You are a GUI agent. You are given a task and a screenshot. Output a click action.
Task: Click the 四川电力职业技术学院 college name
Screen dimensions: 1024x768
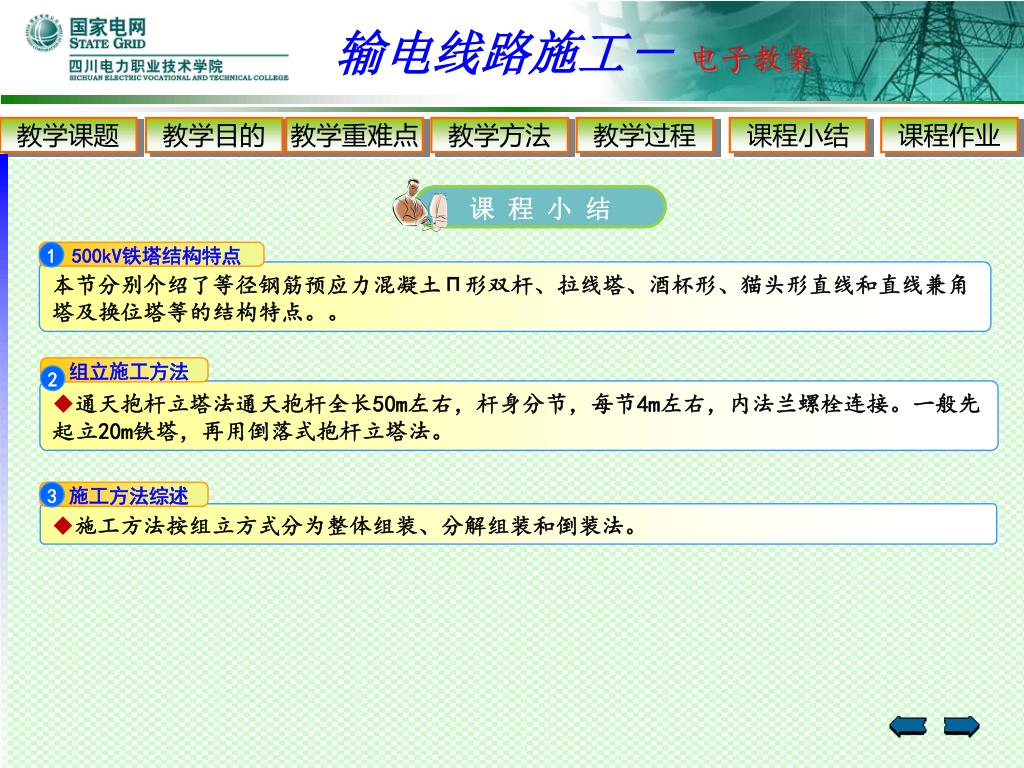146,65
